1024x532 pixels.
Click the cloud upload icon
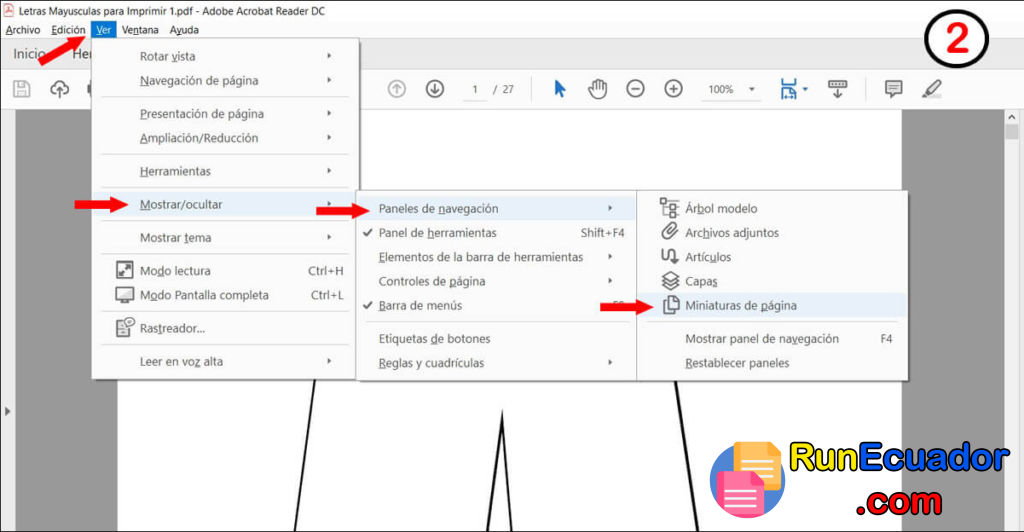tap(59, 89)
